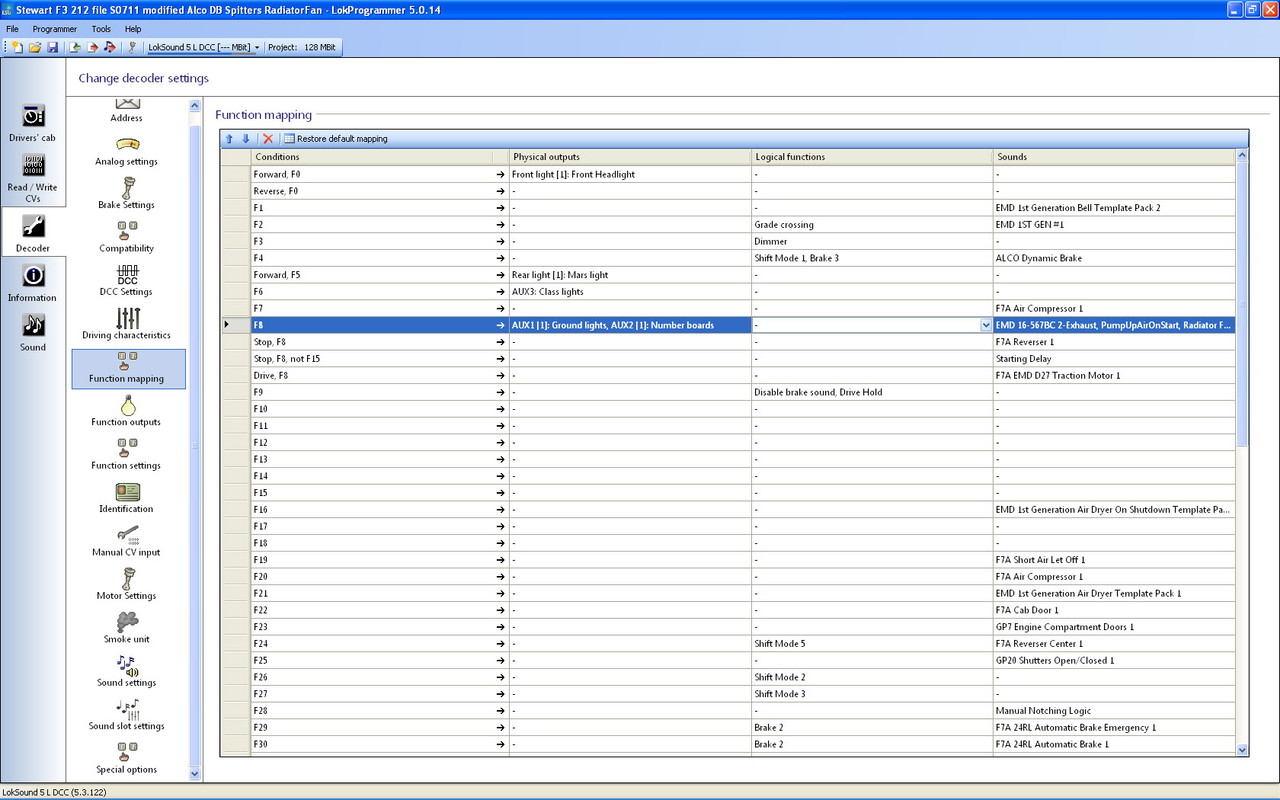Screen dimensions: 1280x800
Task: Save the project file
Action: 53,46
